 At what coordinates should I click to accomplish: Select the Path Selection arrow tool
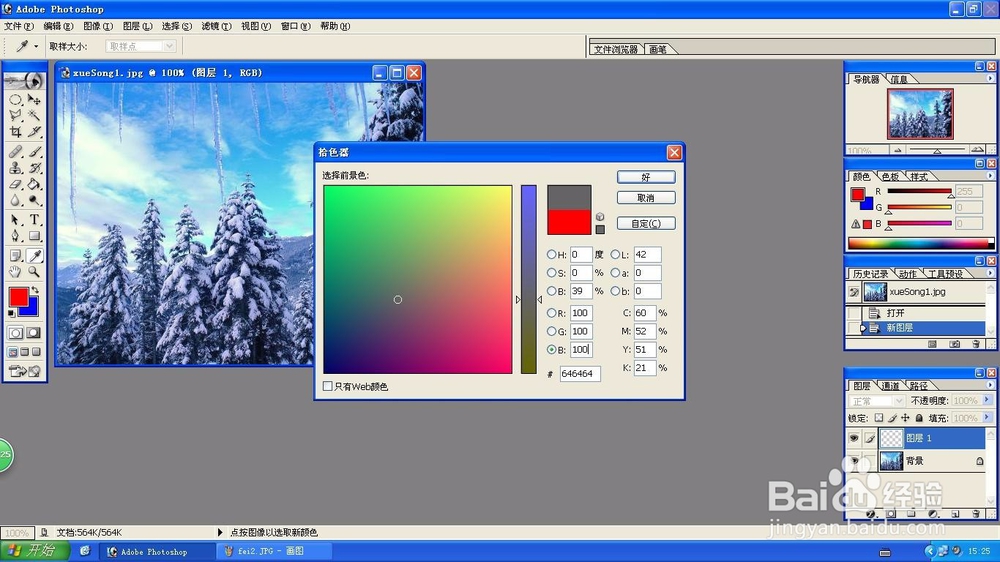pos(15,220)
